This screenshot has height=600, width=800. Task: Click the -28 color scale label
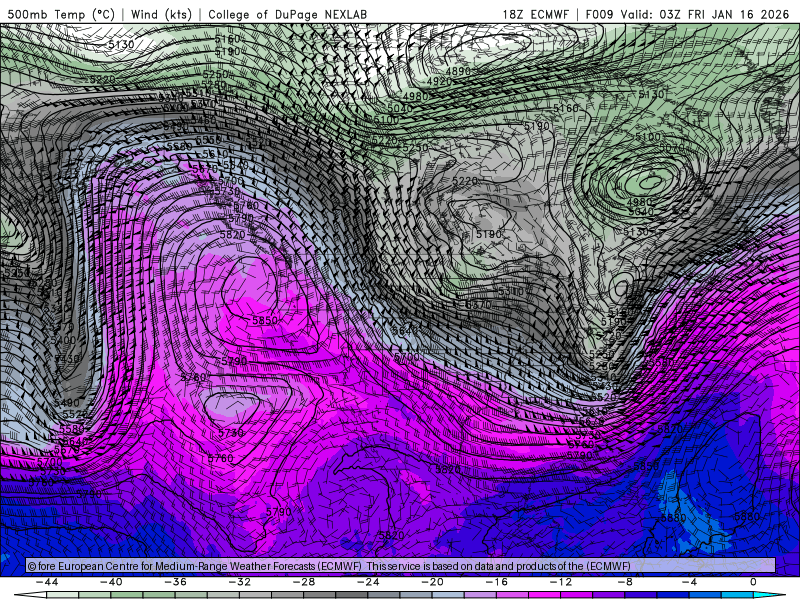pos(304,582)
